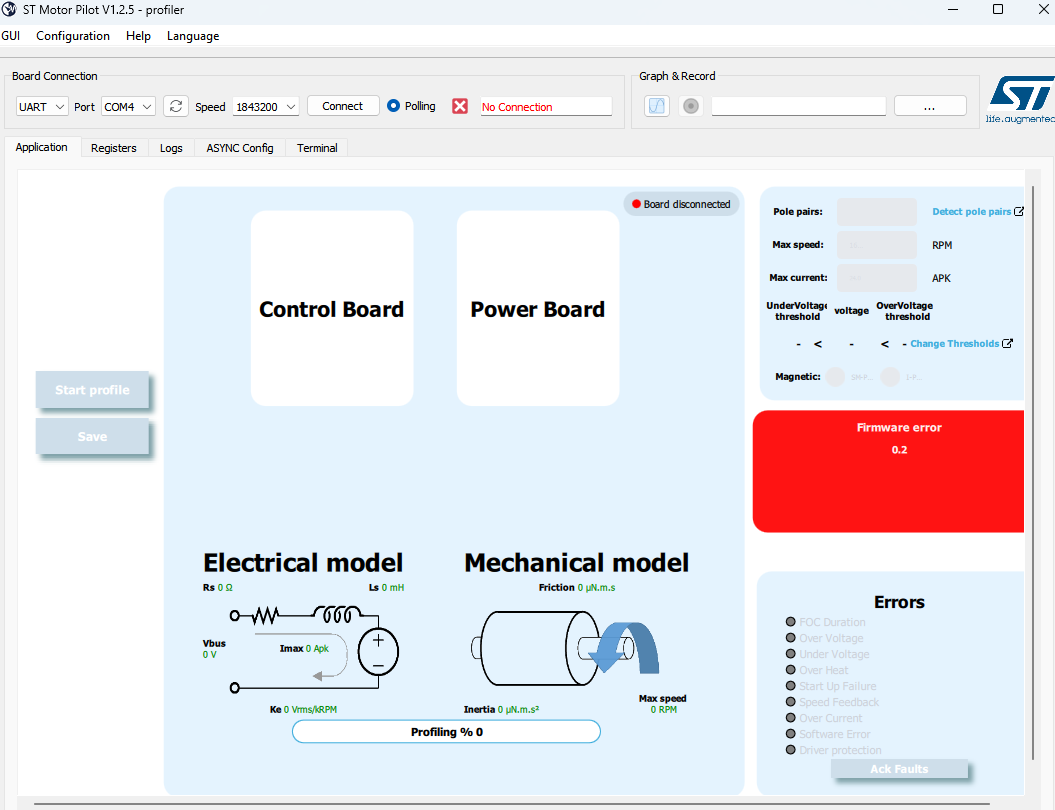Select the SM-P magnetic option

point(836,377)
